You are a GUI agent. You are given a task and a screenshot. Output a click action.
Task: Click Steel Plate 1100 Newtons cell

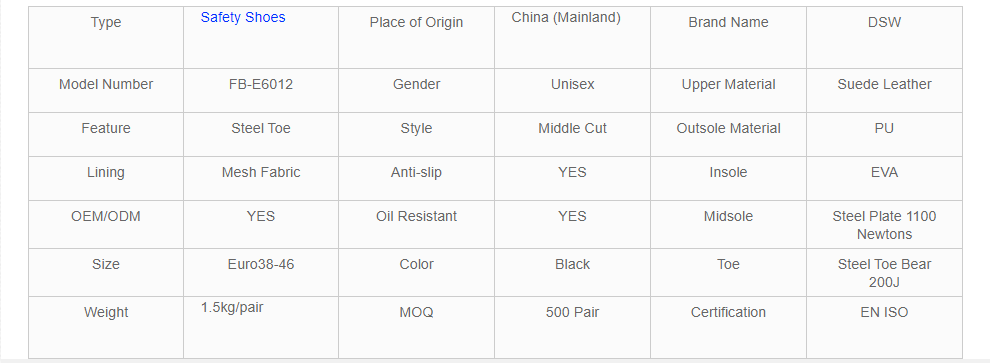(884, 225)
